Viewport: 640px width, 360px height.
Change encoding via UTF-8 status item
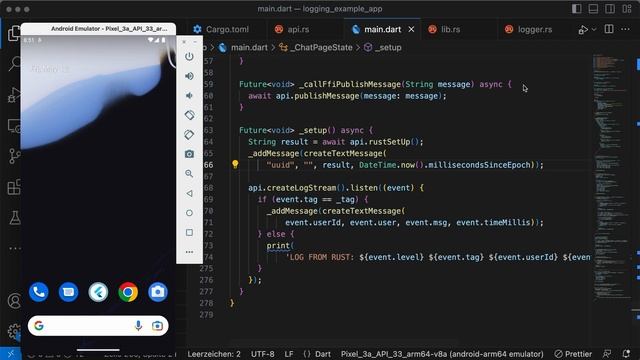point(262,354)
